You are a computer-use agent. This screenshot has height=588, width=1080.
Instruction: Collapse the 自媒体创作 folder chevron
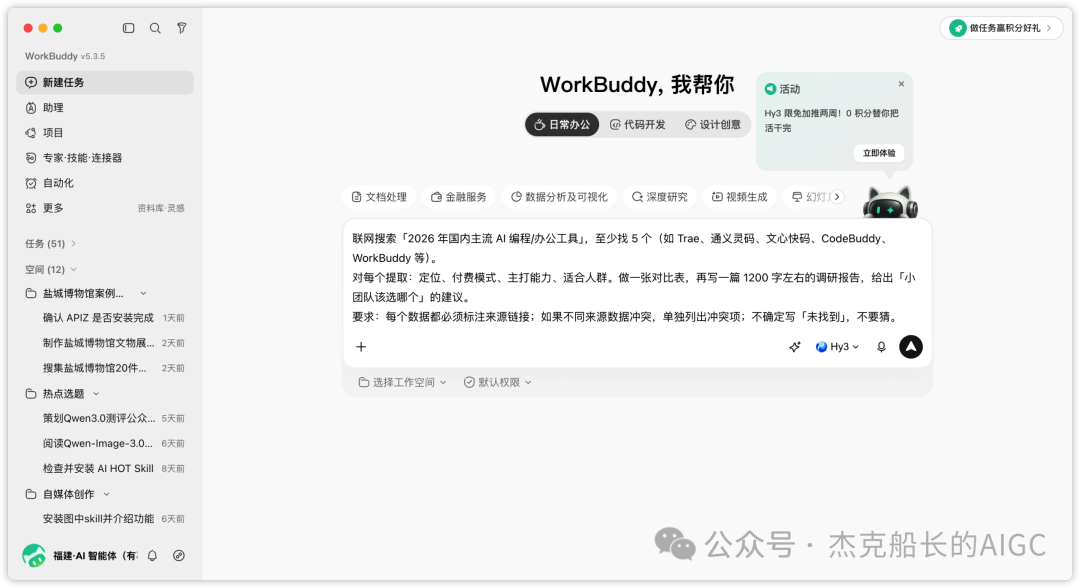(x=106, y=494)
